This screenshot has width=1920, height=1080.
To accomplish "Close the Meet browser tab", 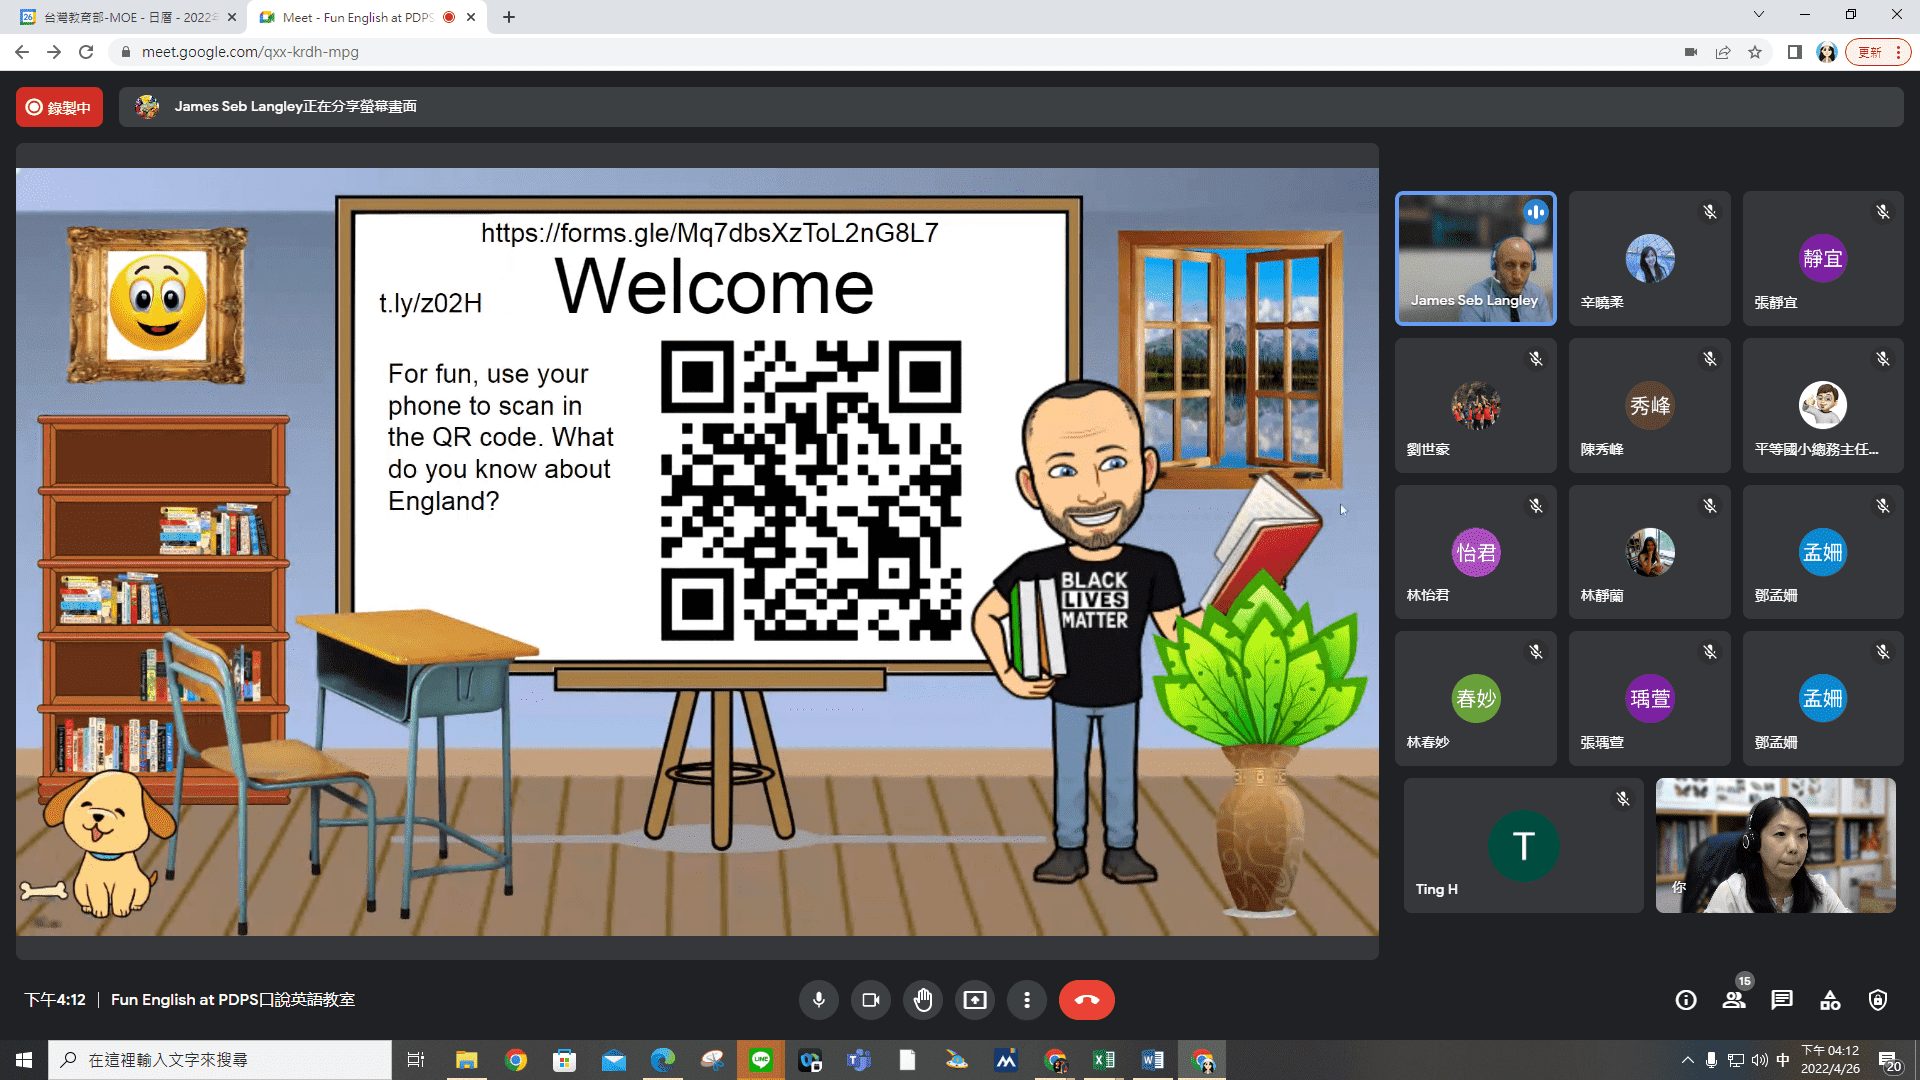I will [471, 17].
